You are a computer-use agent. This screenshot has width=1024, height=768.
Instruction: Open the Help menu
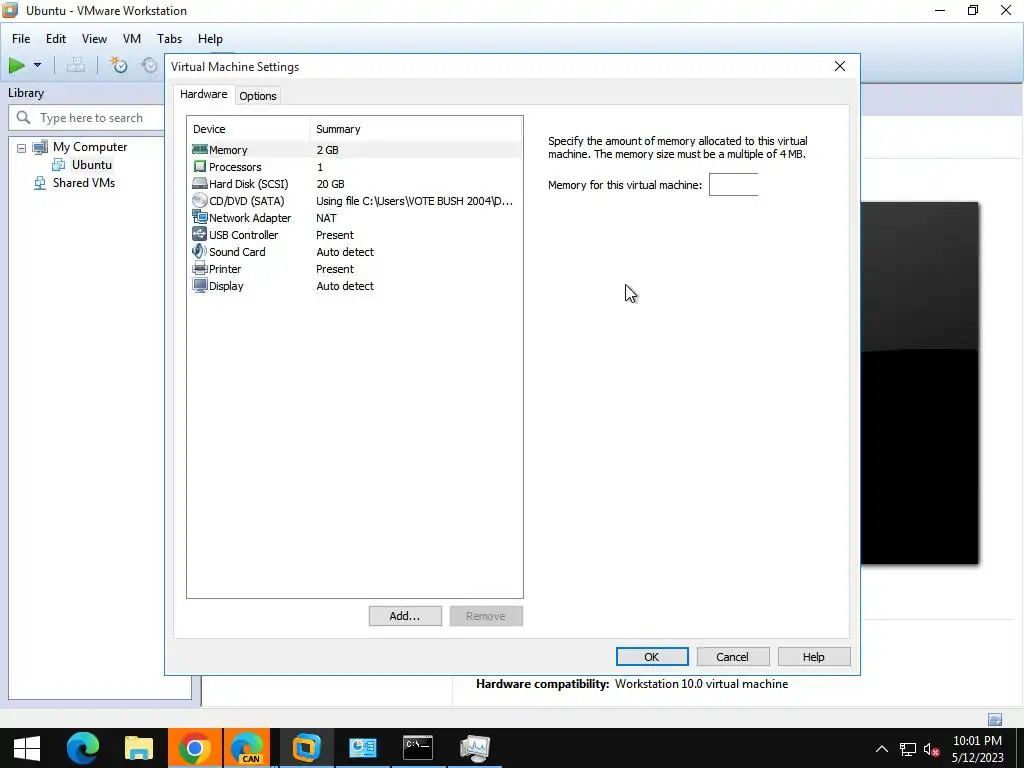pyautogui.click(x=210, y=39)
